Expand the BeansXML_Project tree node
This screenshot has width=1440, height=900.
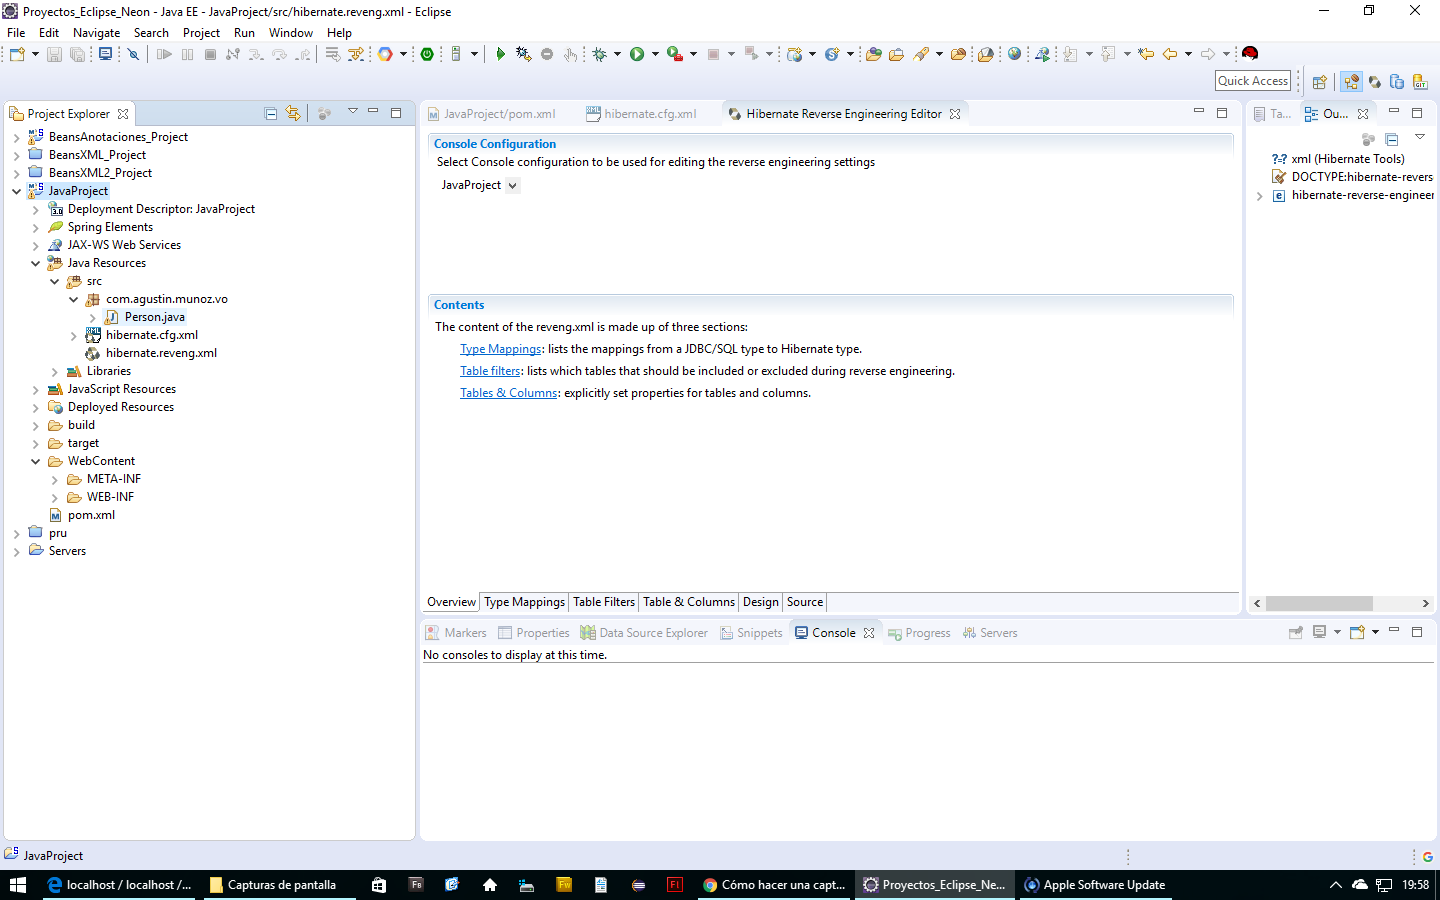[16, 156]
